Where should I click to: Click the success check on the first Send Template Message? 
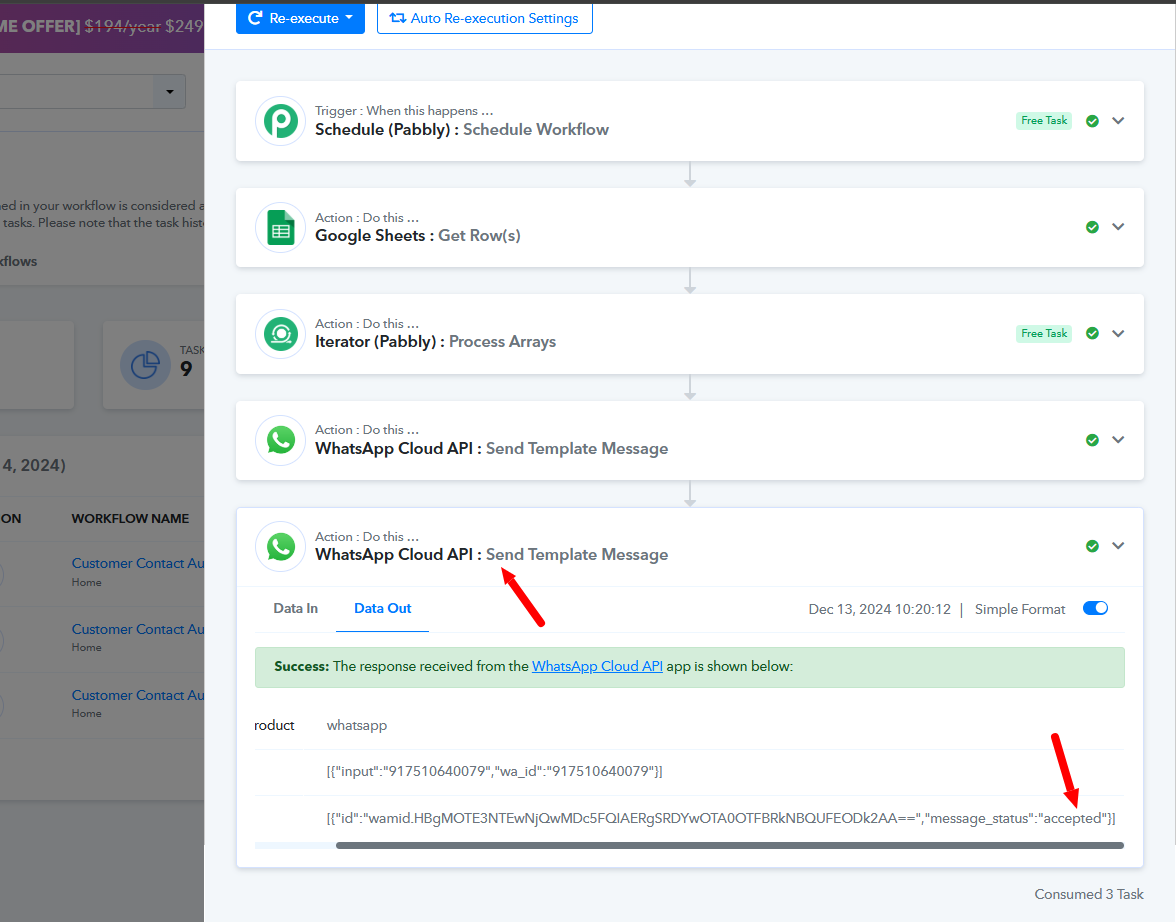click(x=1092, y=440)
